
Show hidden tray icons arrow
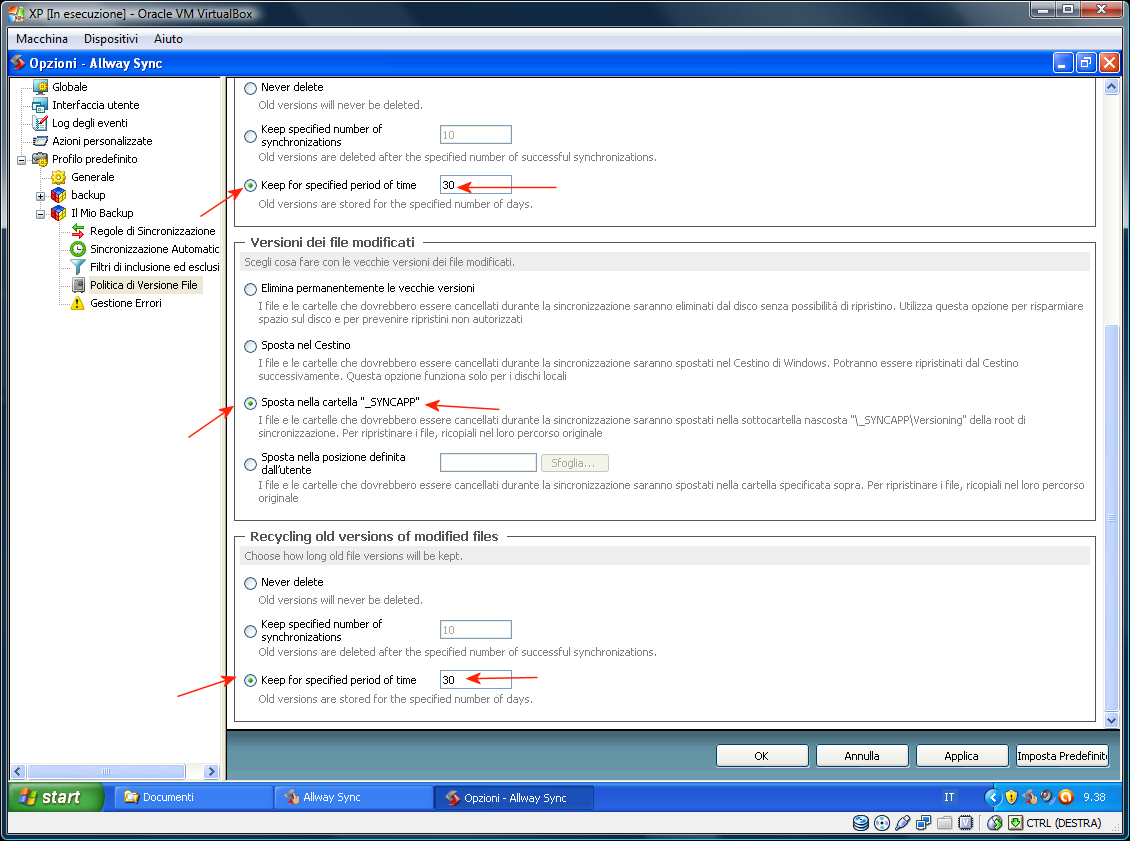992,797
